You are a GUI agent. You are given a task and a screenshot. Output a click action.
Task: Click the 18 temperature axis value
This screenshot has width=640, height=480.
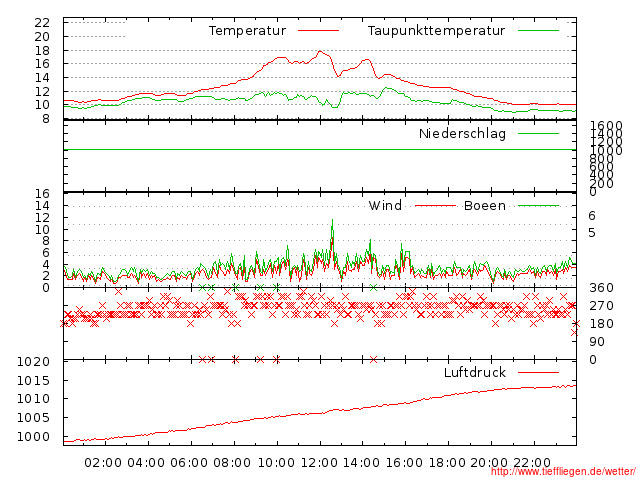tap(42, 50)
